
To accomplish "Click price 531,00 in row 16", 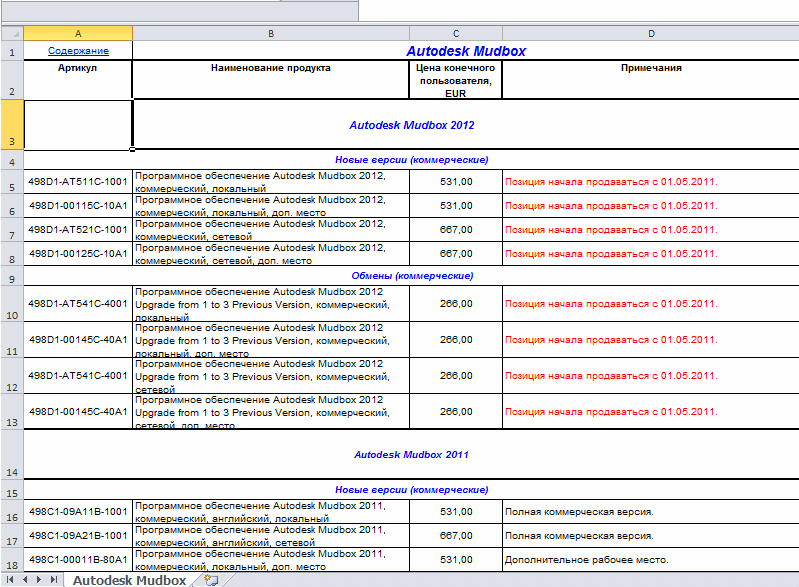I will (x=456, y=512).
